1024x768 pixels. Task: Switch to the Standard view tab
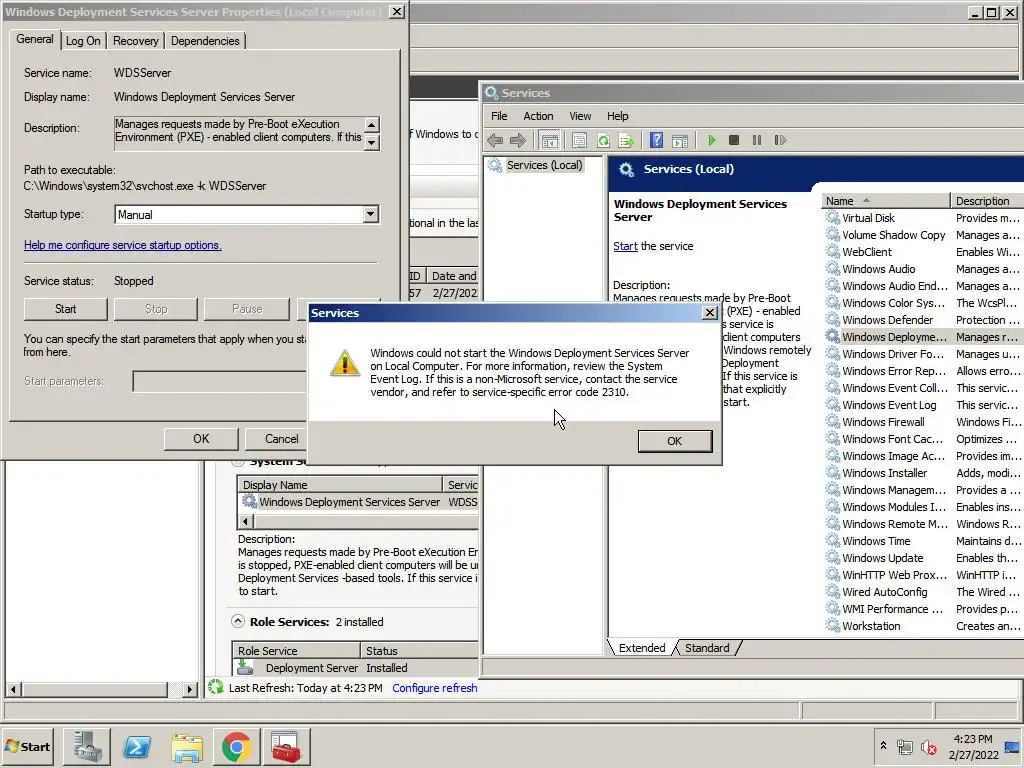click(x=707, y=648)
